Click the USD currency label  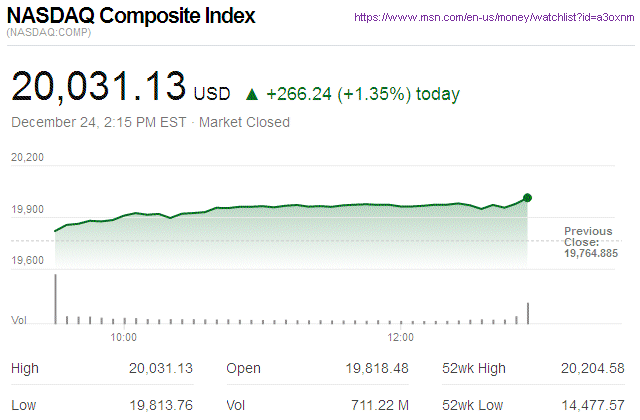tap(212, 94)
